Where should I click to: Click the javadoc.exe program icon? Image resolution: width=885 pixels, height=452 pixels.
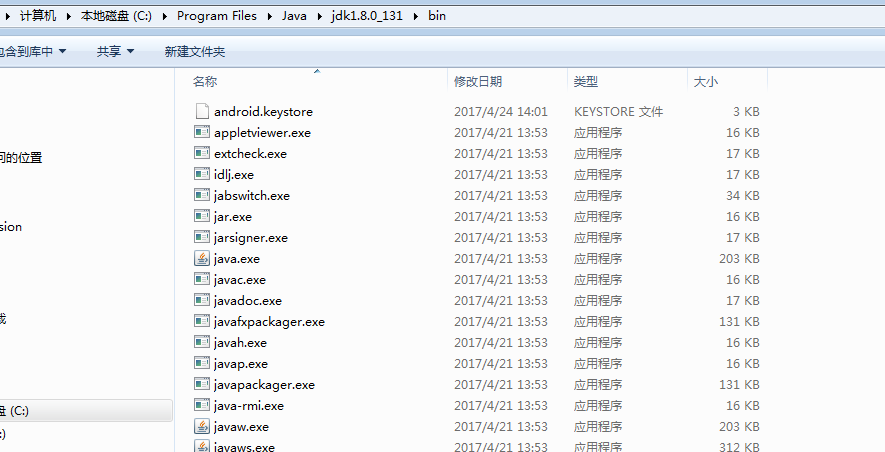click(202, 300)
